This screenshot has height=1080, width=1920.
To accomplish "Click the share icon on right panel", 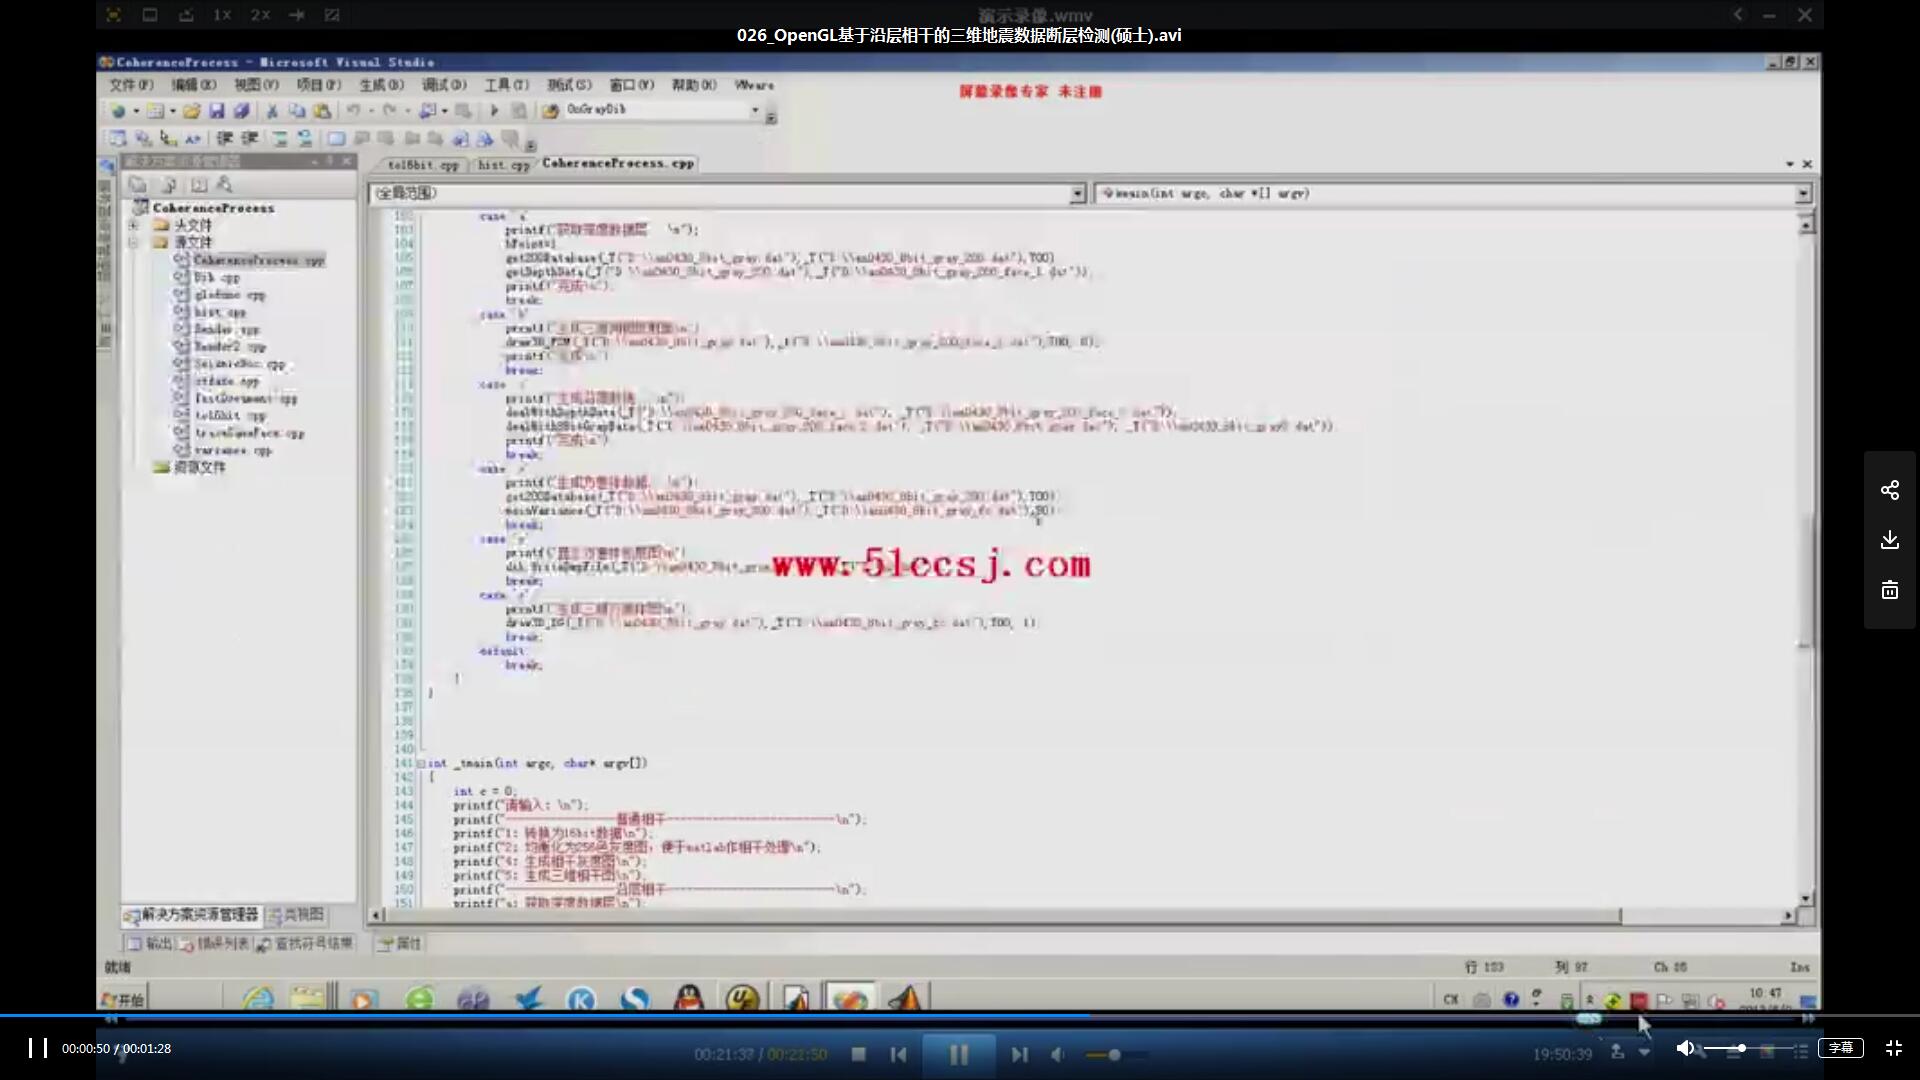I will (1889, 490).
